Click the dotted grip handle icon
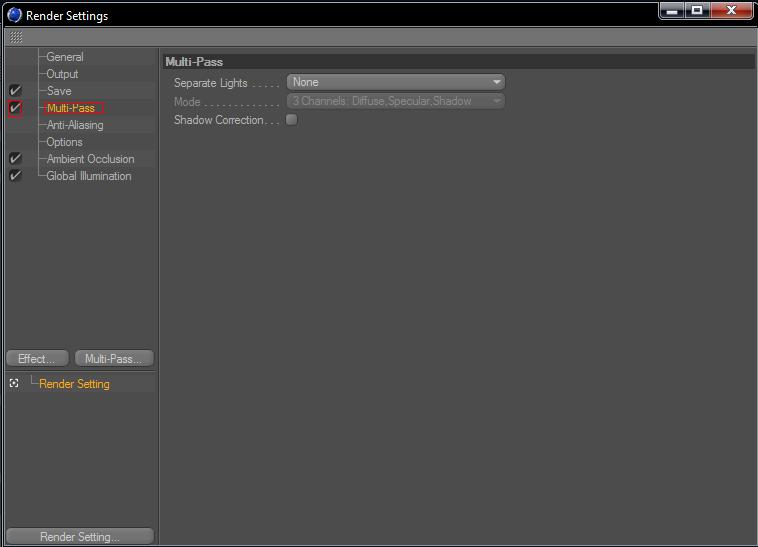758x547 pixels. [16, 37]
